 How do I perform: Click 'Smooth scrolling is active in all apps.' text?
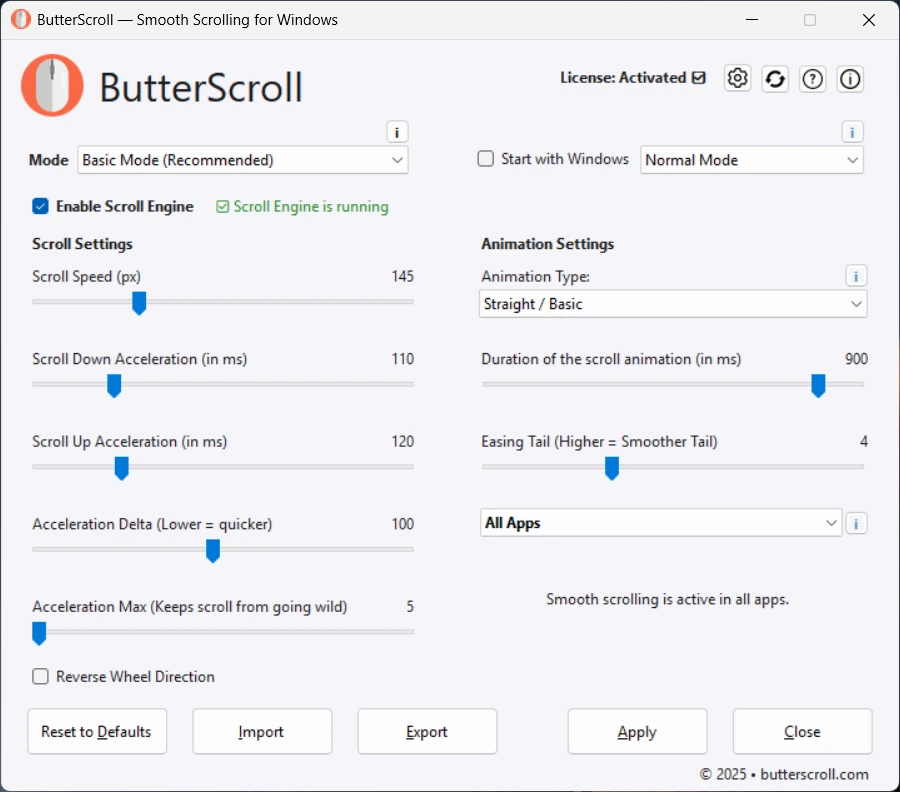668,599
